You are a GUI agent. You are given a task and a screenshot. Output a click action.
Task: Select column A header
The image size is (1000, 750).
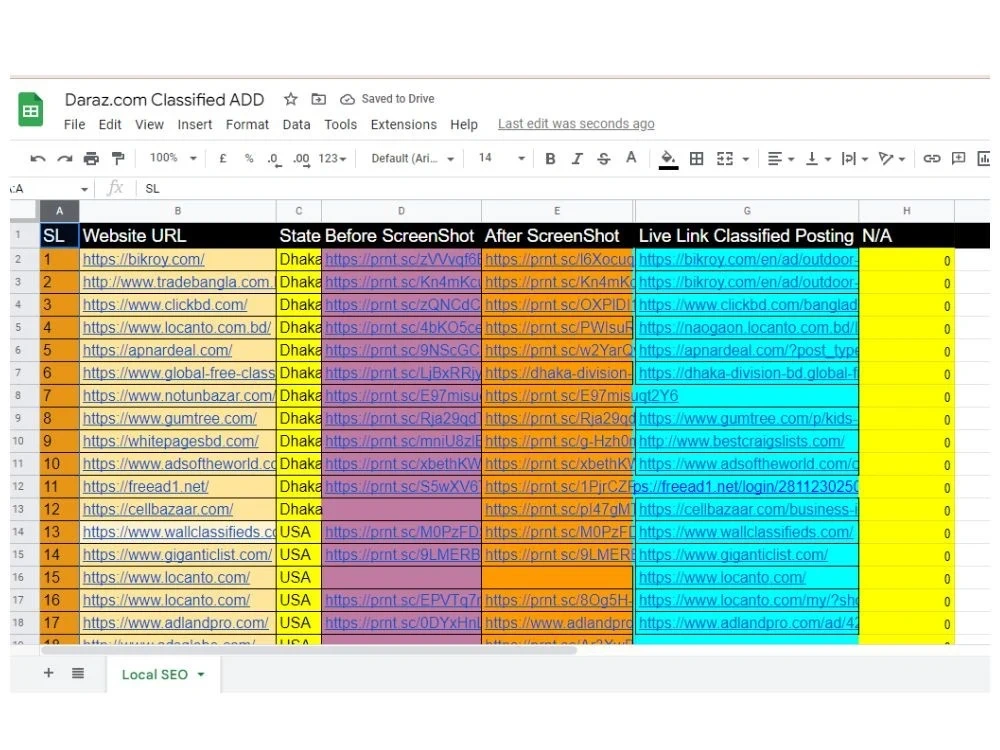[x=59, y=211]
